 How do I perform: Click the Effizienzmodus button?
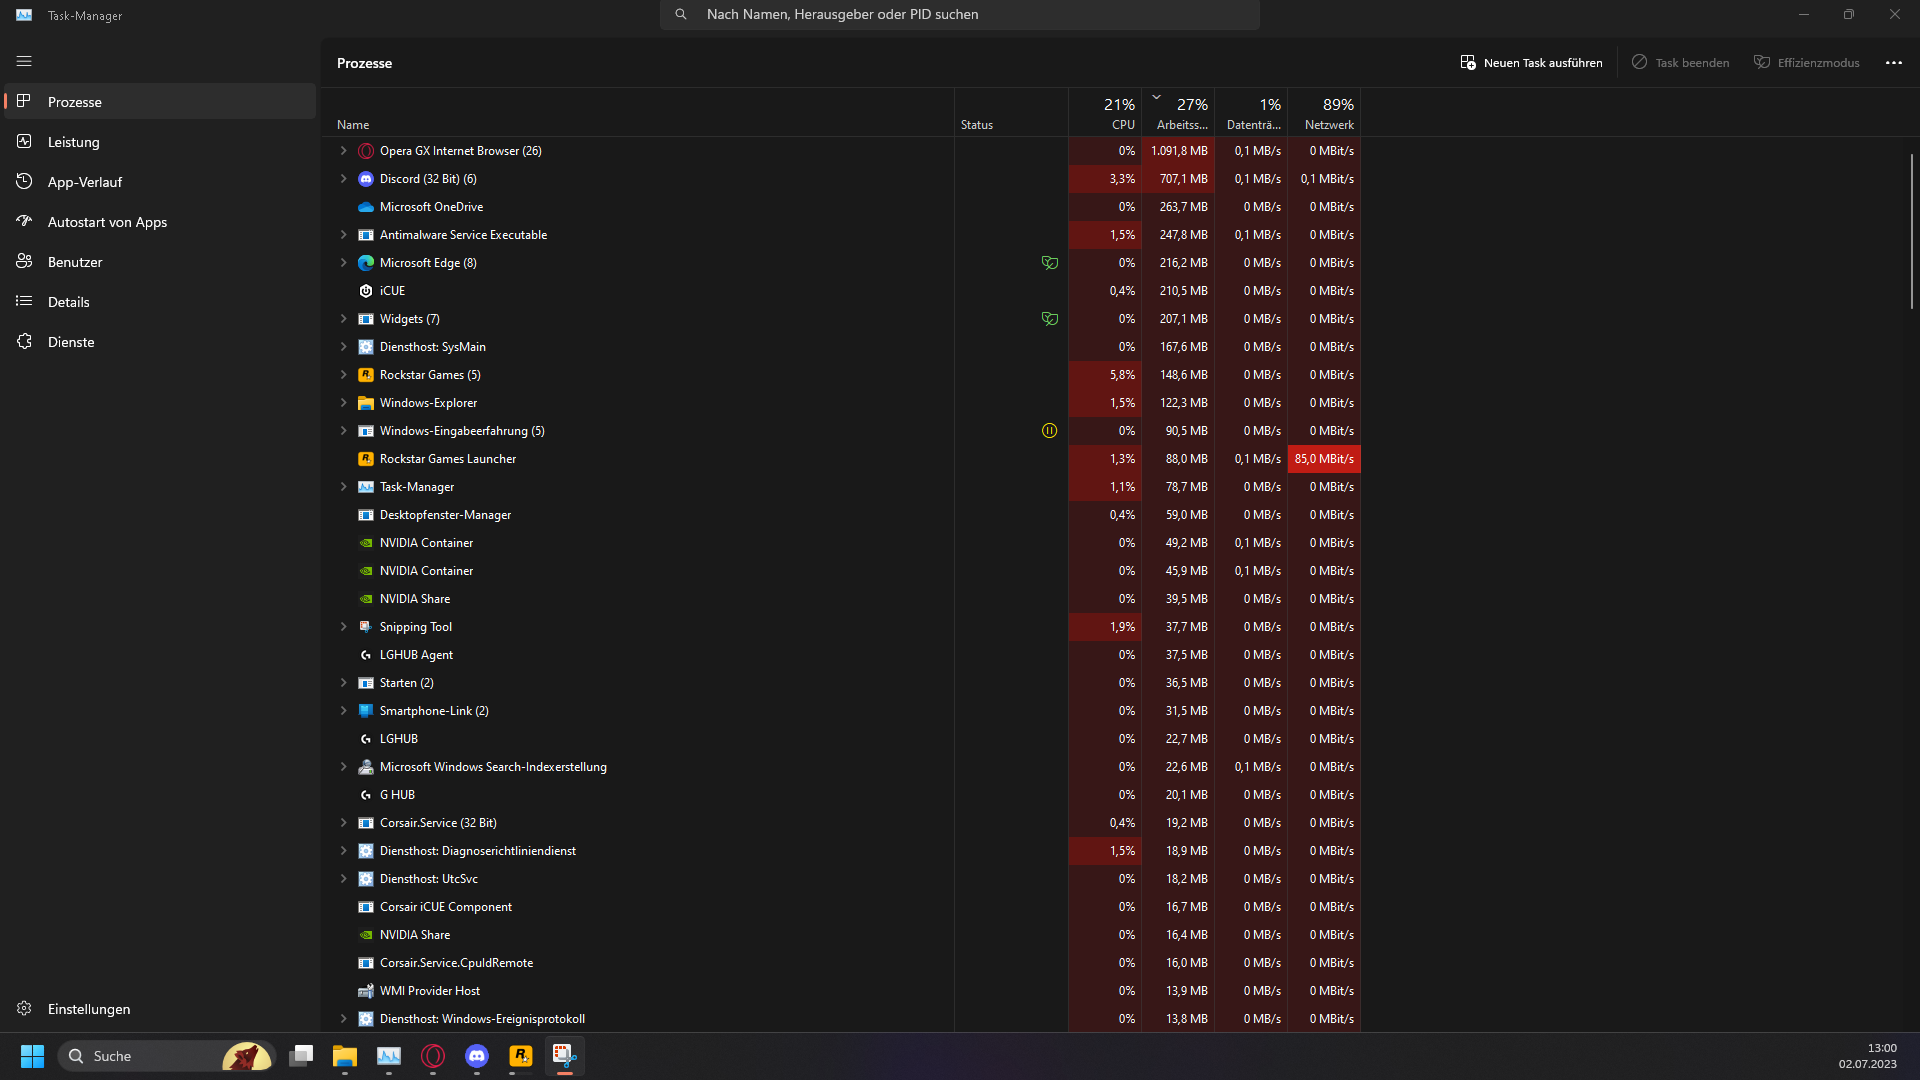click(1806, 62)
